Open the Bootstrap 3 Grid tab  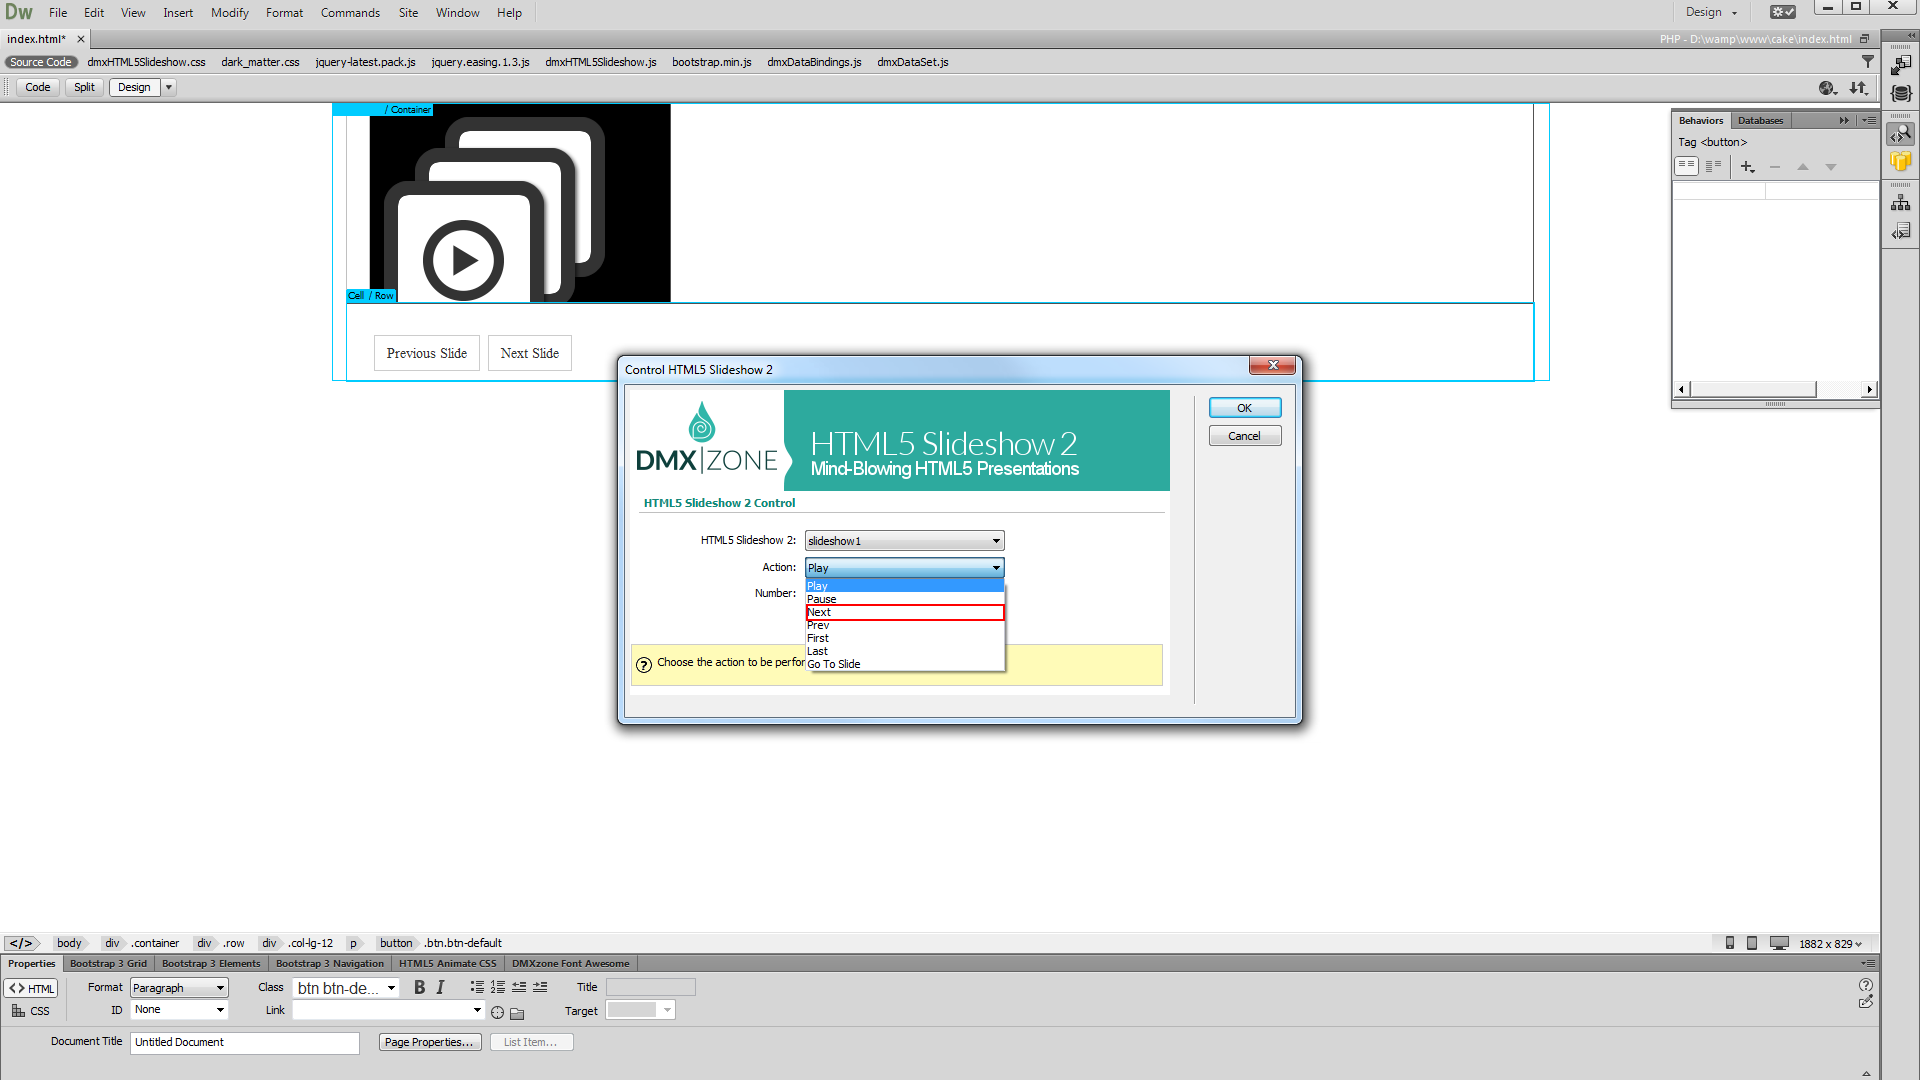pyautogui.click(x=108, y=964)
